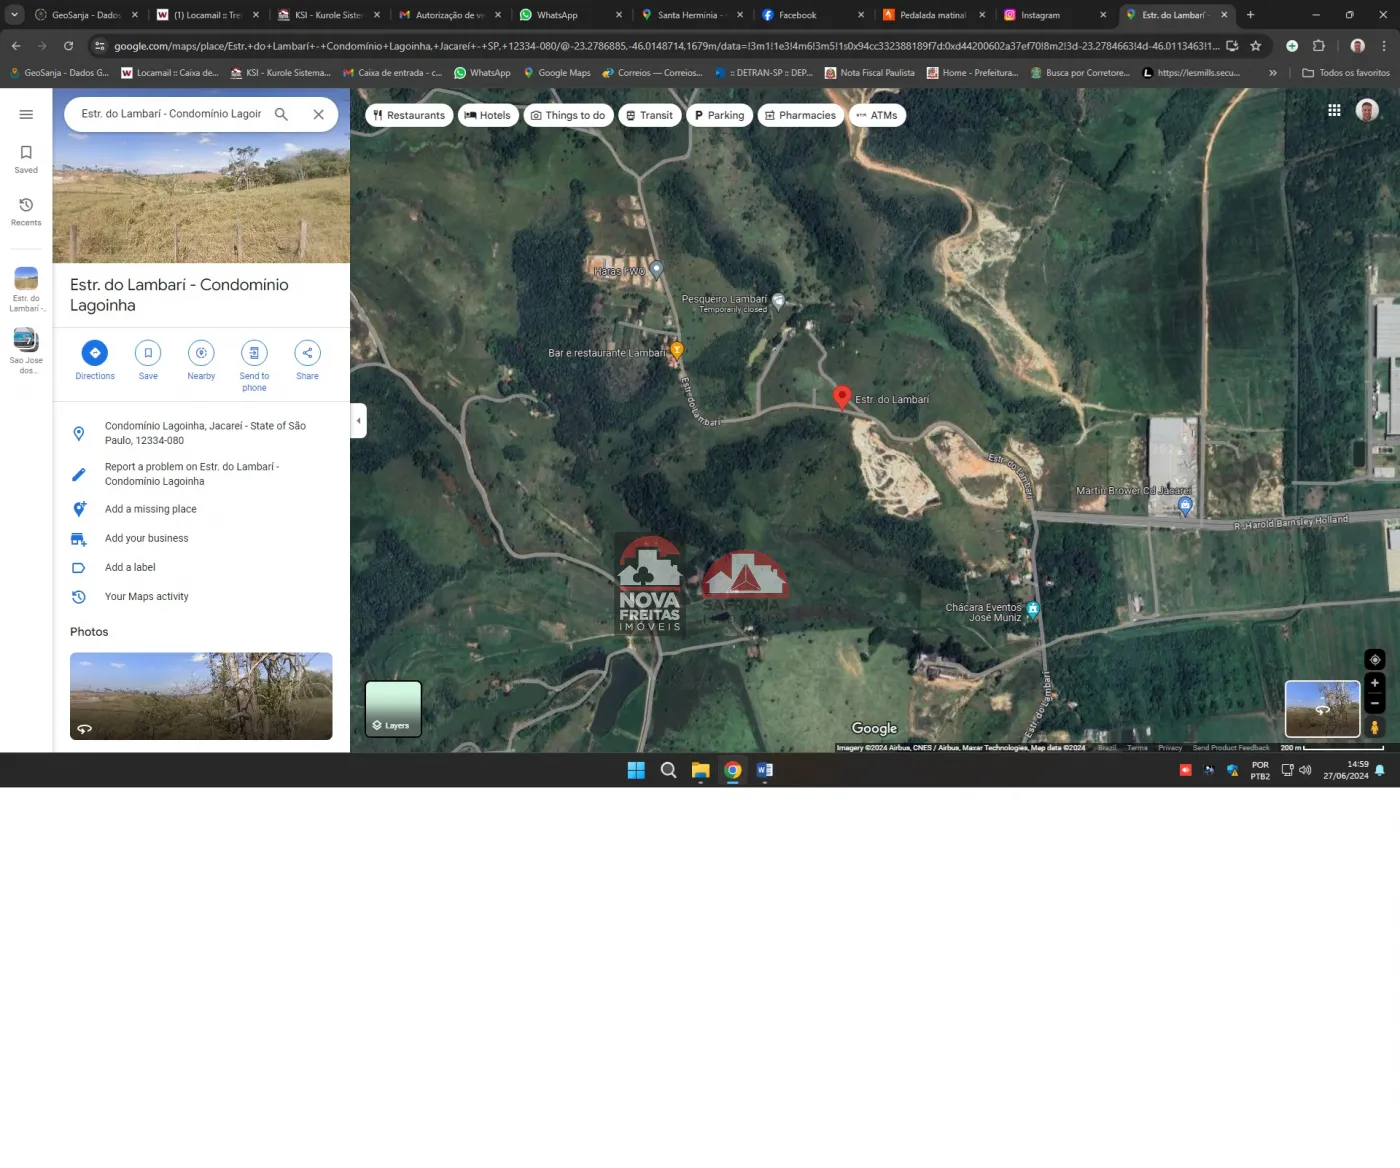Open the Google apps grid
This screenshot has width=1400, height=1168.
click(1334, 111)
